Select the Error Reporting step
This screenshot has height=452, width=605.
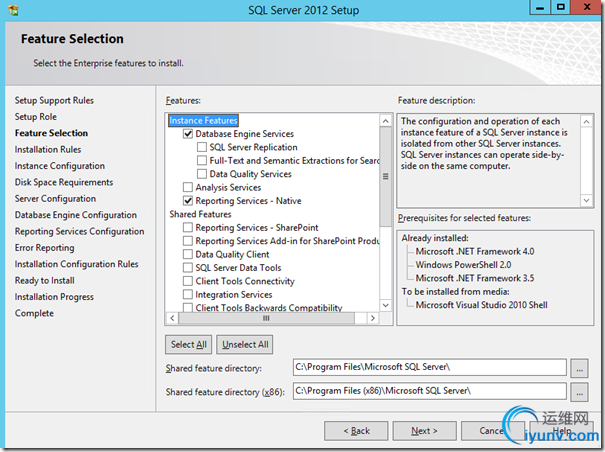pyautogui.click(x=44, y=248)
